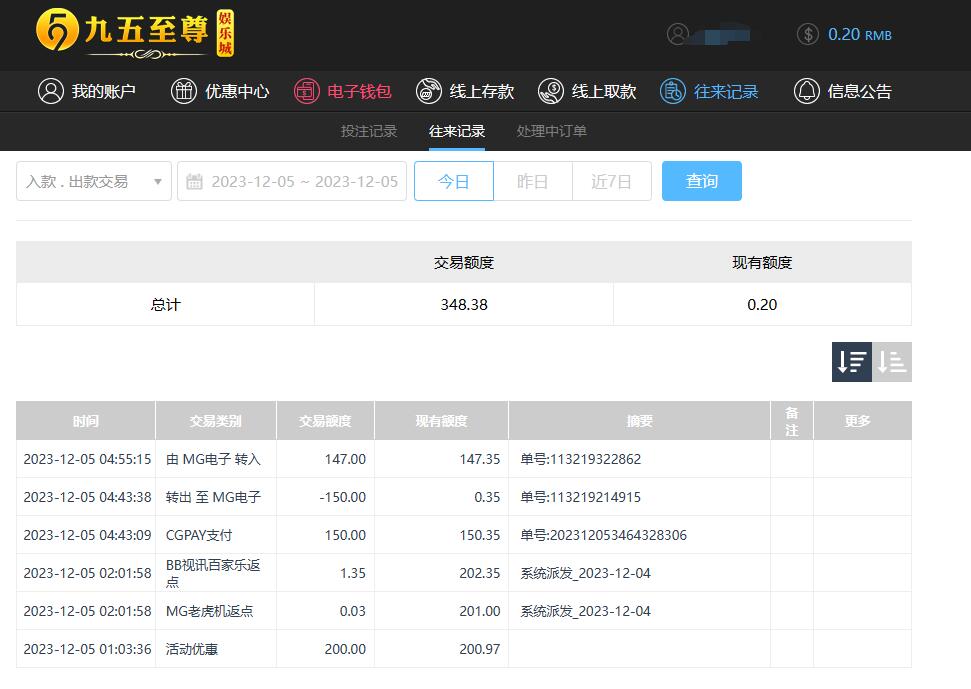The image size is (971, 689).
Task: Click the CGPAY支付 entry
Action: point(199,535)
